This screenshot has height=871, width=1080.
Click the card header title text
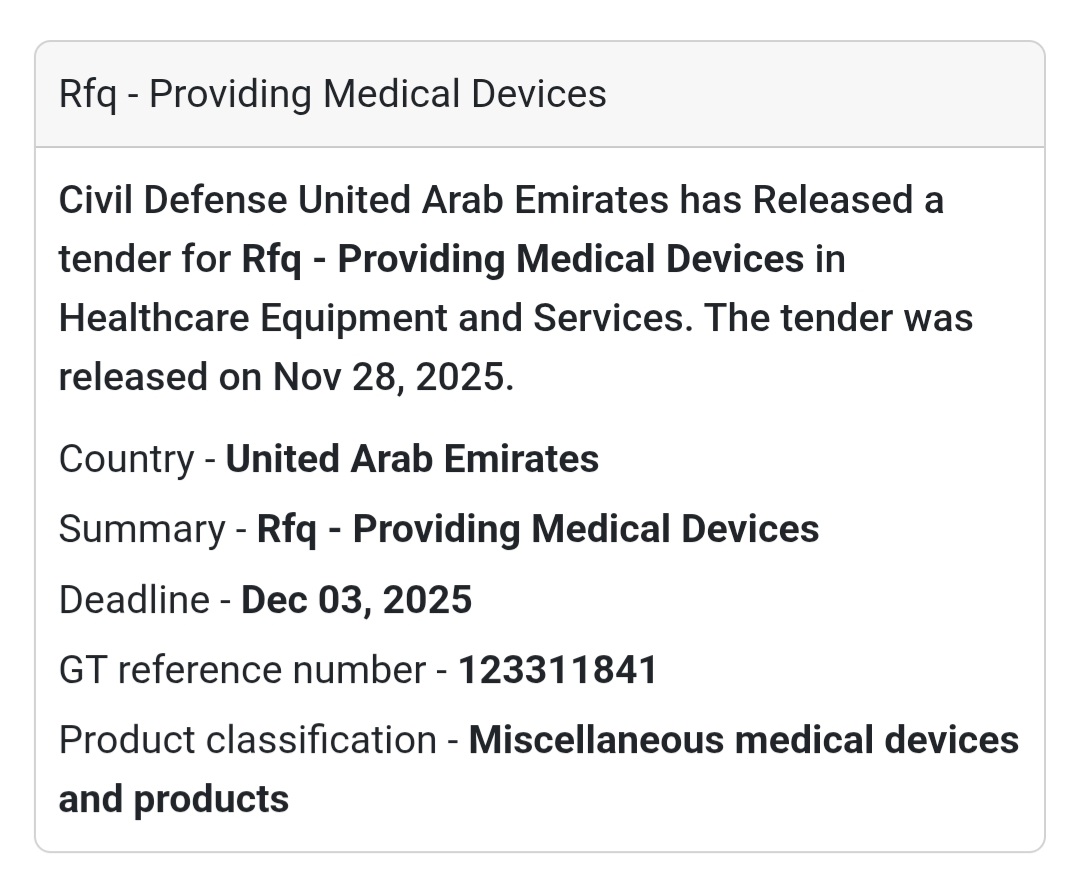(332, 94)
